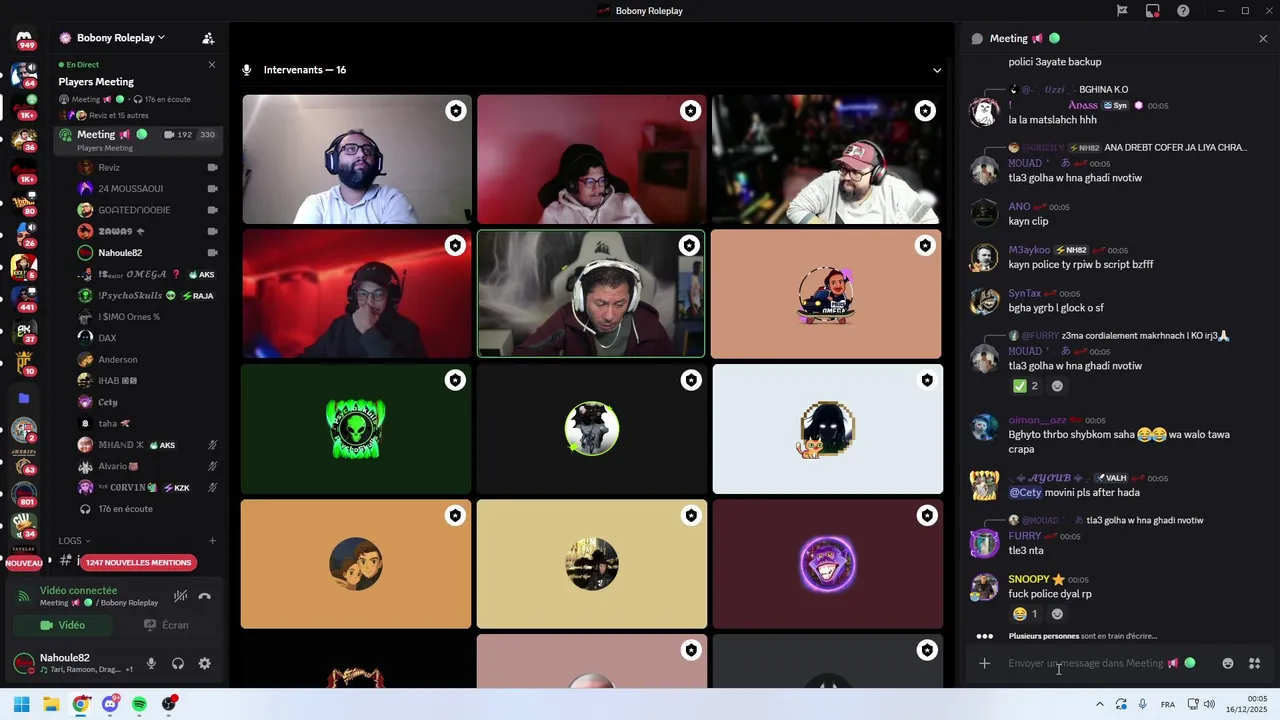
Task: Click the plus attachment icon in message box
Action: click(x=984, y=663)
